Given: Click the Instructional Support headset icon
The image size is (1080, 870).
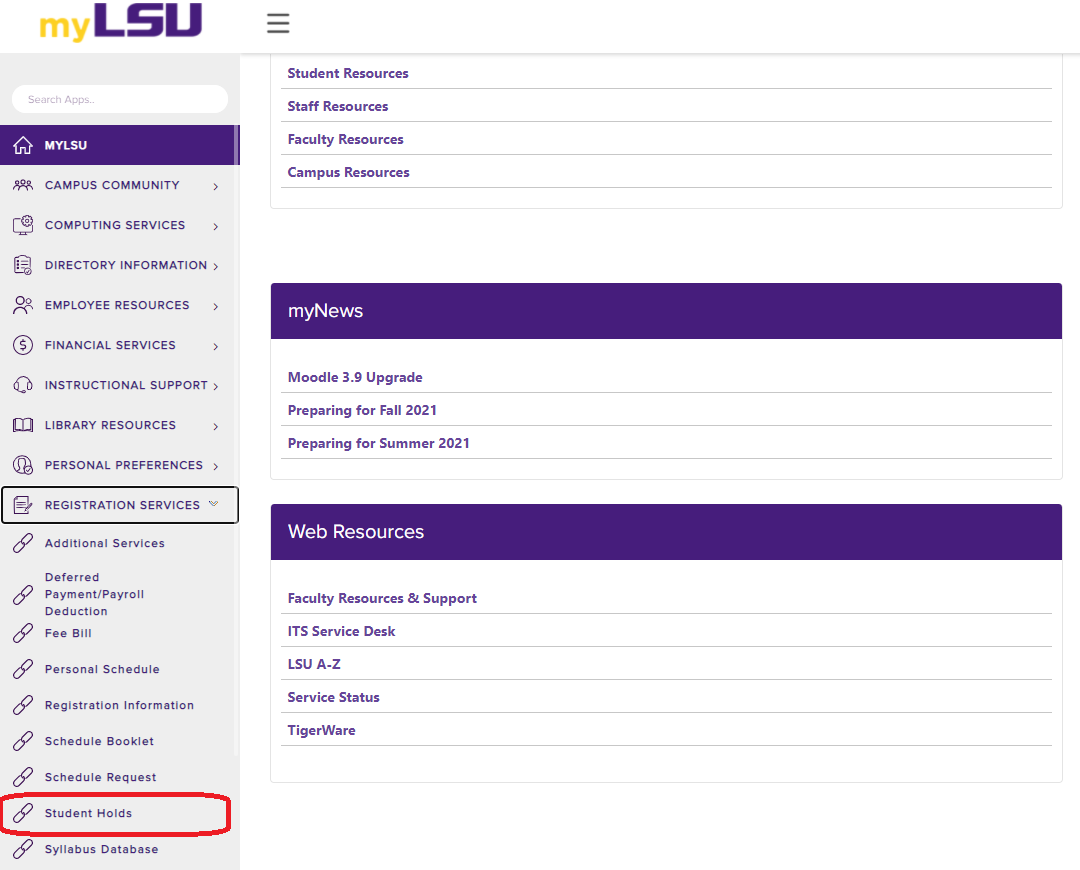Looking at the screenshot, I should tap(23, 385).
